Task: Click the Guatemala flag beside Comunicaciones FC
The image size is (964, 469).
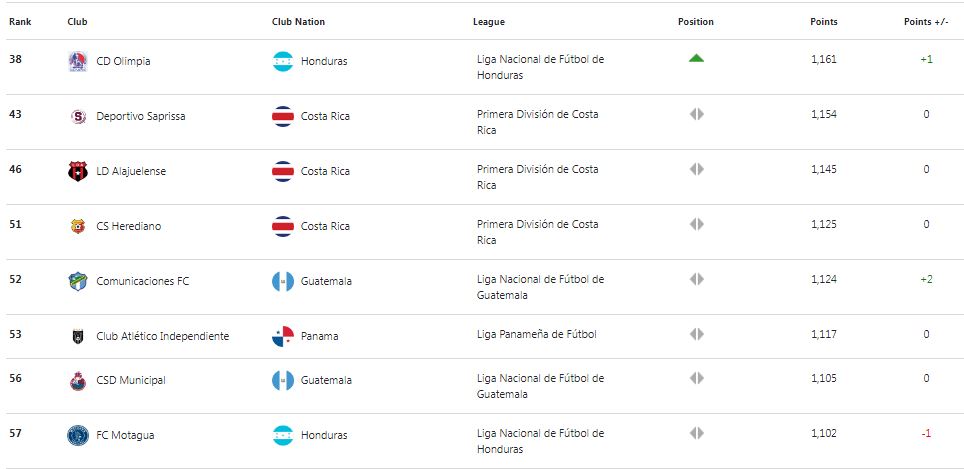Action: point(283,281)
